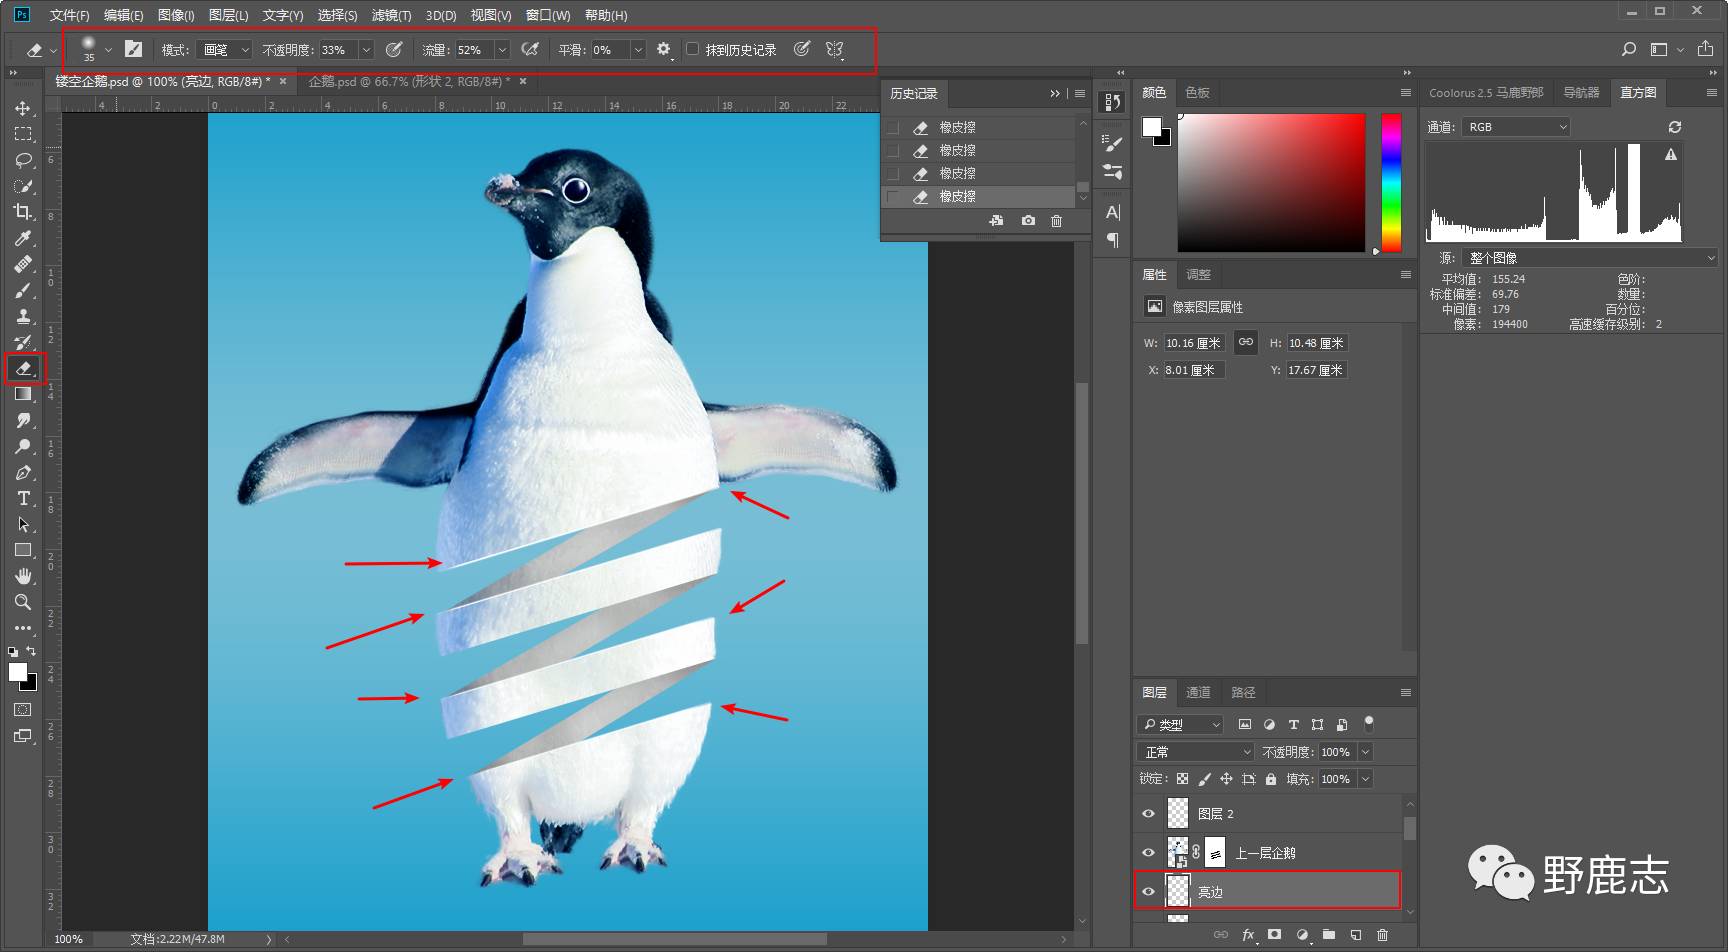This screenshot has width=1728, height=952.
Task: Enable the erase to history checkbox
Action: [692, 49]
